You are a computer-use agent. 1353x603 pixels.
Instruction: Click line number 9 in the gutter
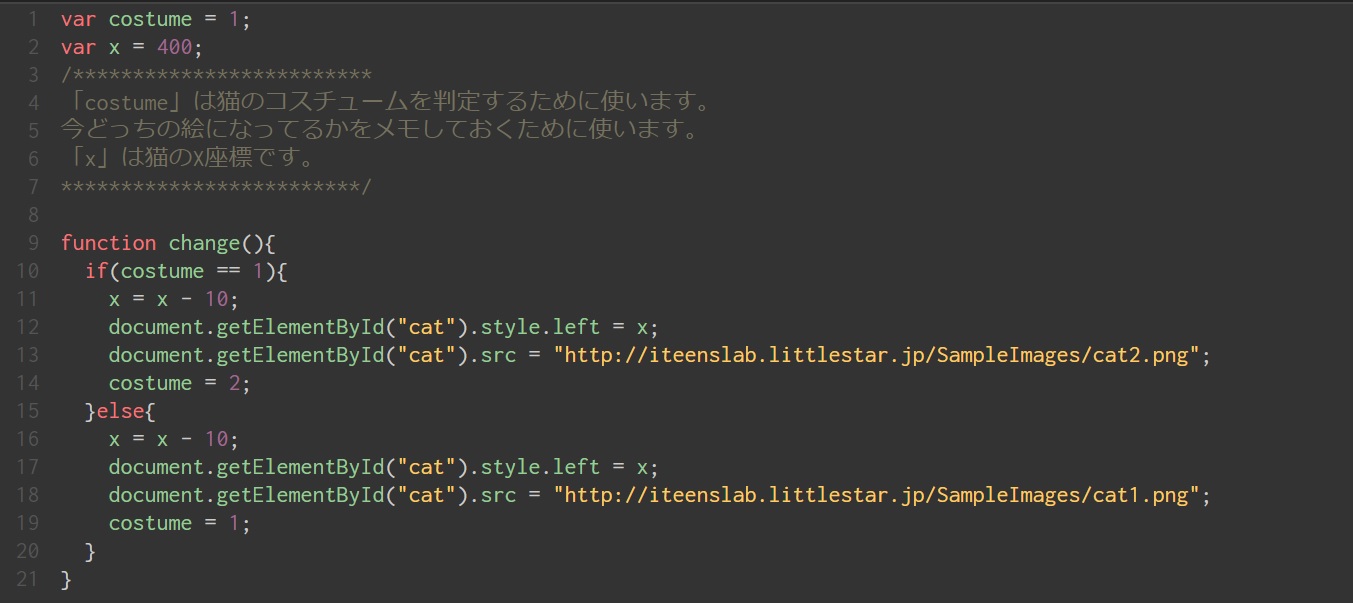[x=33, y=243]
